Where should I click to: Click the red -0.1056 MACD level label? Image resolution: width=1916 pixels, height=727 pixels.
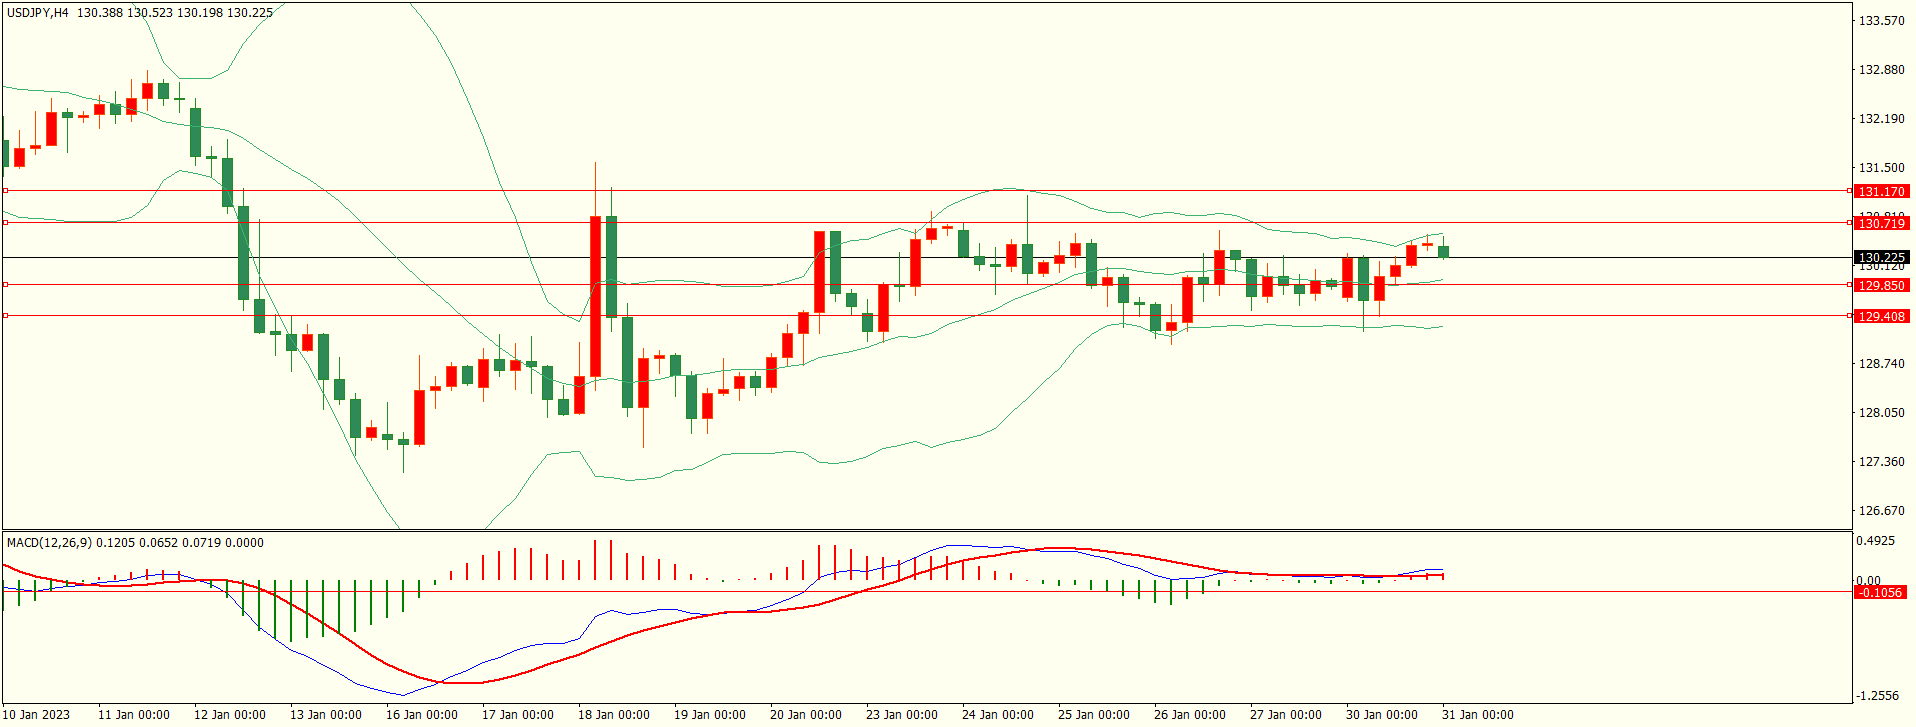point(1880,593)
